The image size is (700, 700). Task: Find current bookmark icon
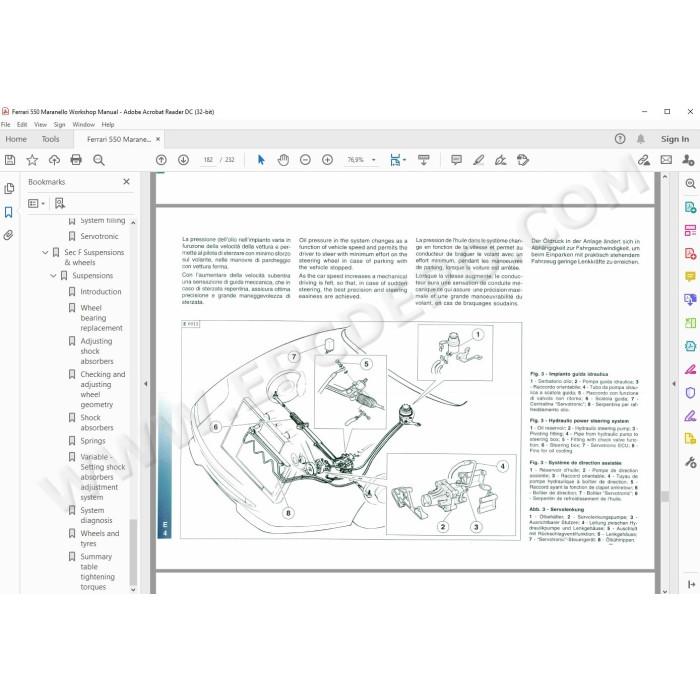click(x=60, y=204)
